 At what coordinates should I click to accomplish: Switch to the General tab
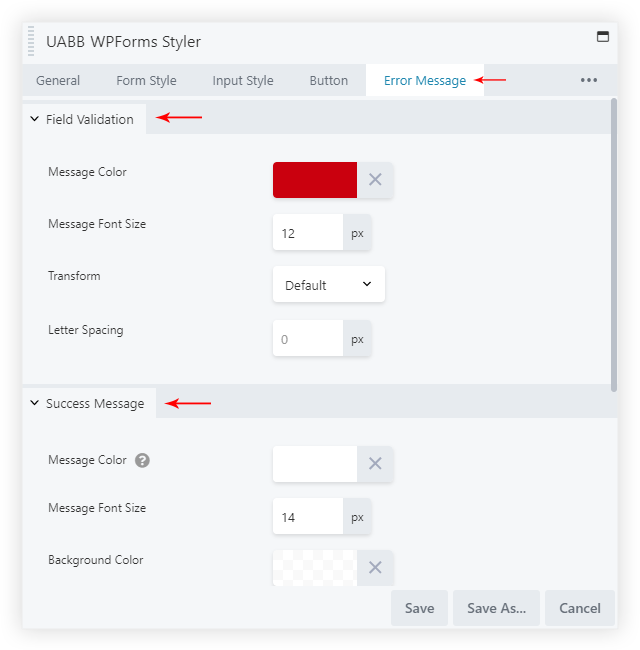[58, 81]
